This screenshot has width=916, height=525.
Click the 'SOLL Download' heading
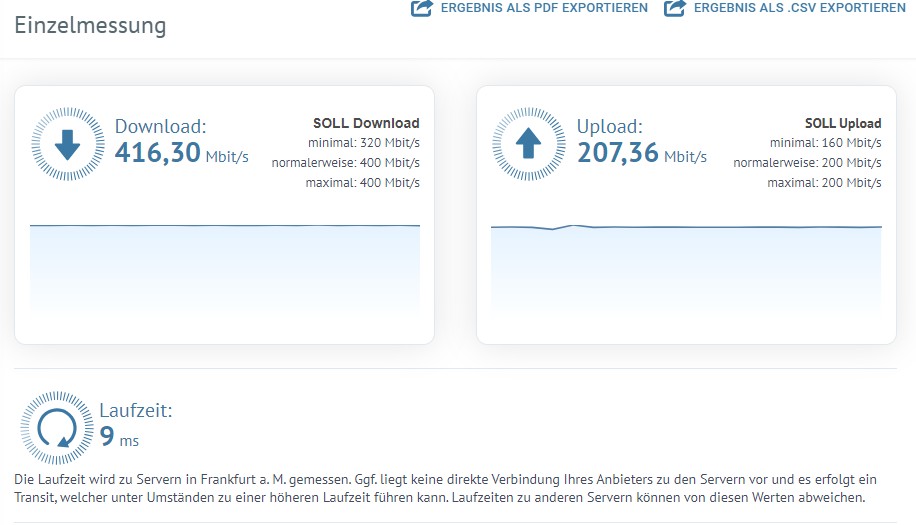[x=366, y=124]
